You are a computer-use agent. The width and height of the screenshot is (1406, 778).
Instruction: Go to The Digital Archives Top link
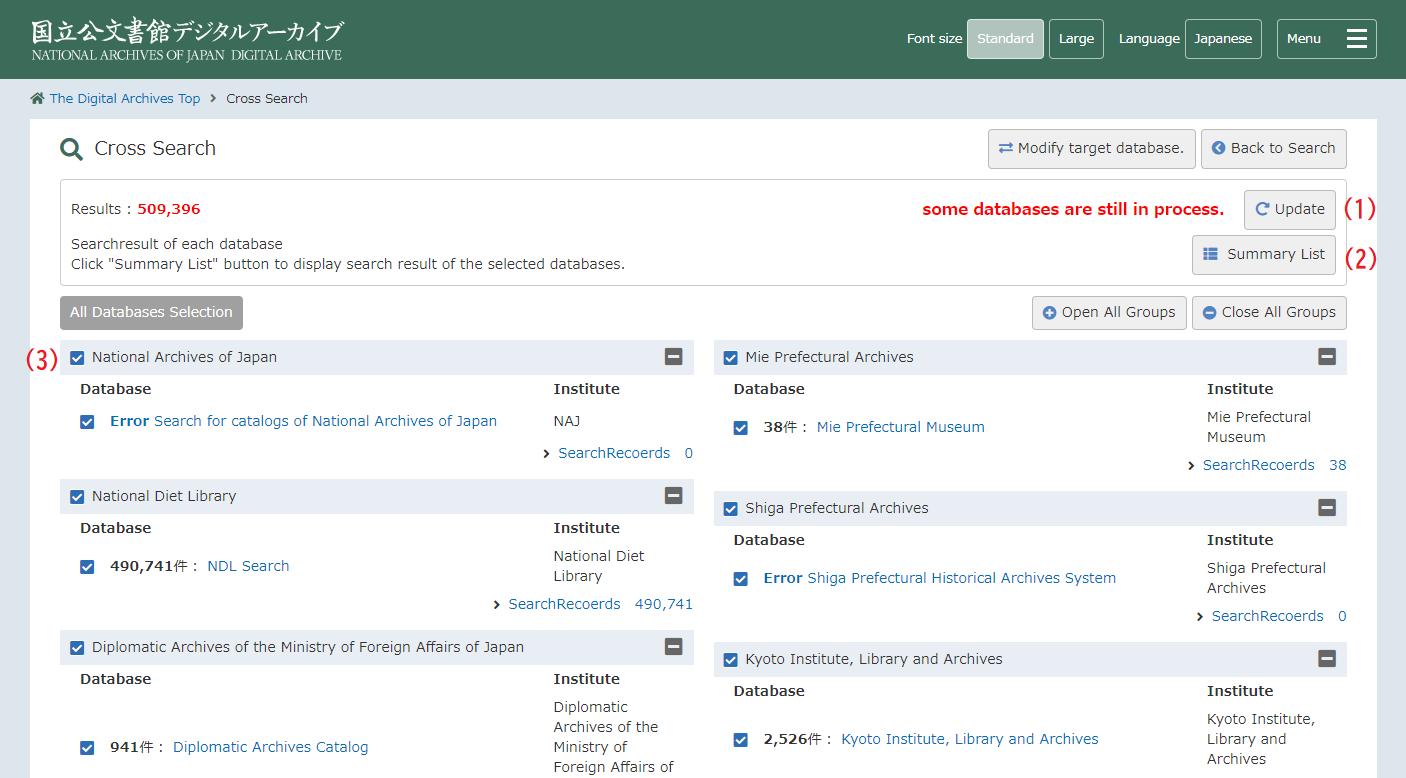tap(125, 98)
